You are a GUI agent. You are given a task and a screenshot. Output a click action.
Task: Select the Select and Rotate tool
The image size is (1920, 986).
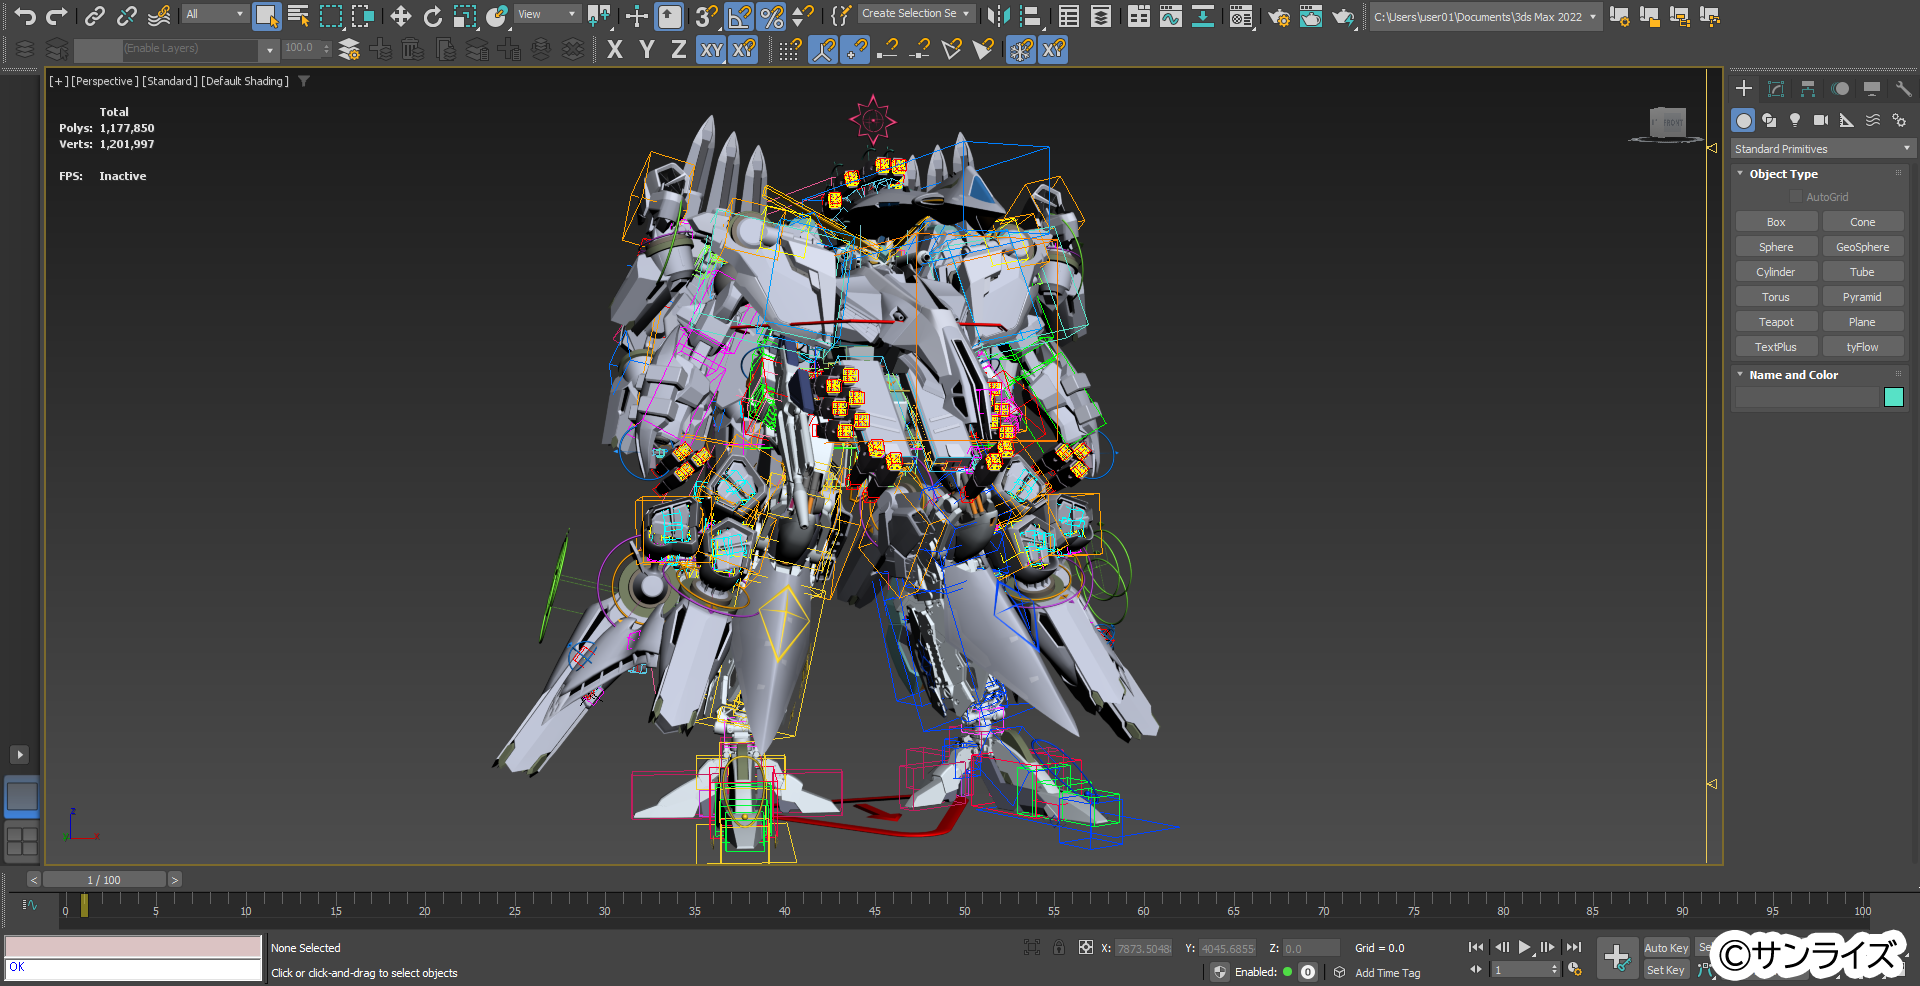pyautogui.click(x=432, y=16)
